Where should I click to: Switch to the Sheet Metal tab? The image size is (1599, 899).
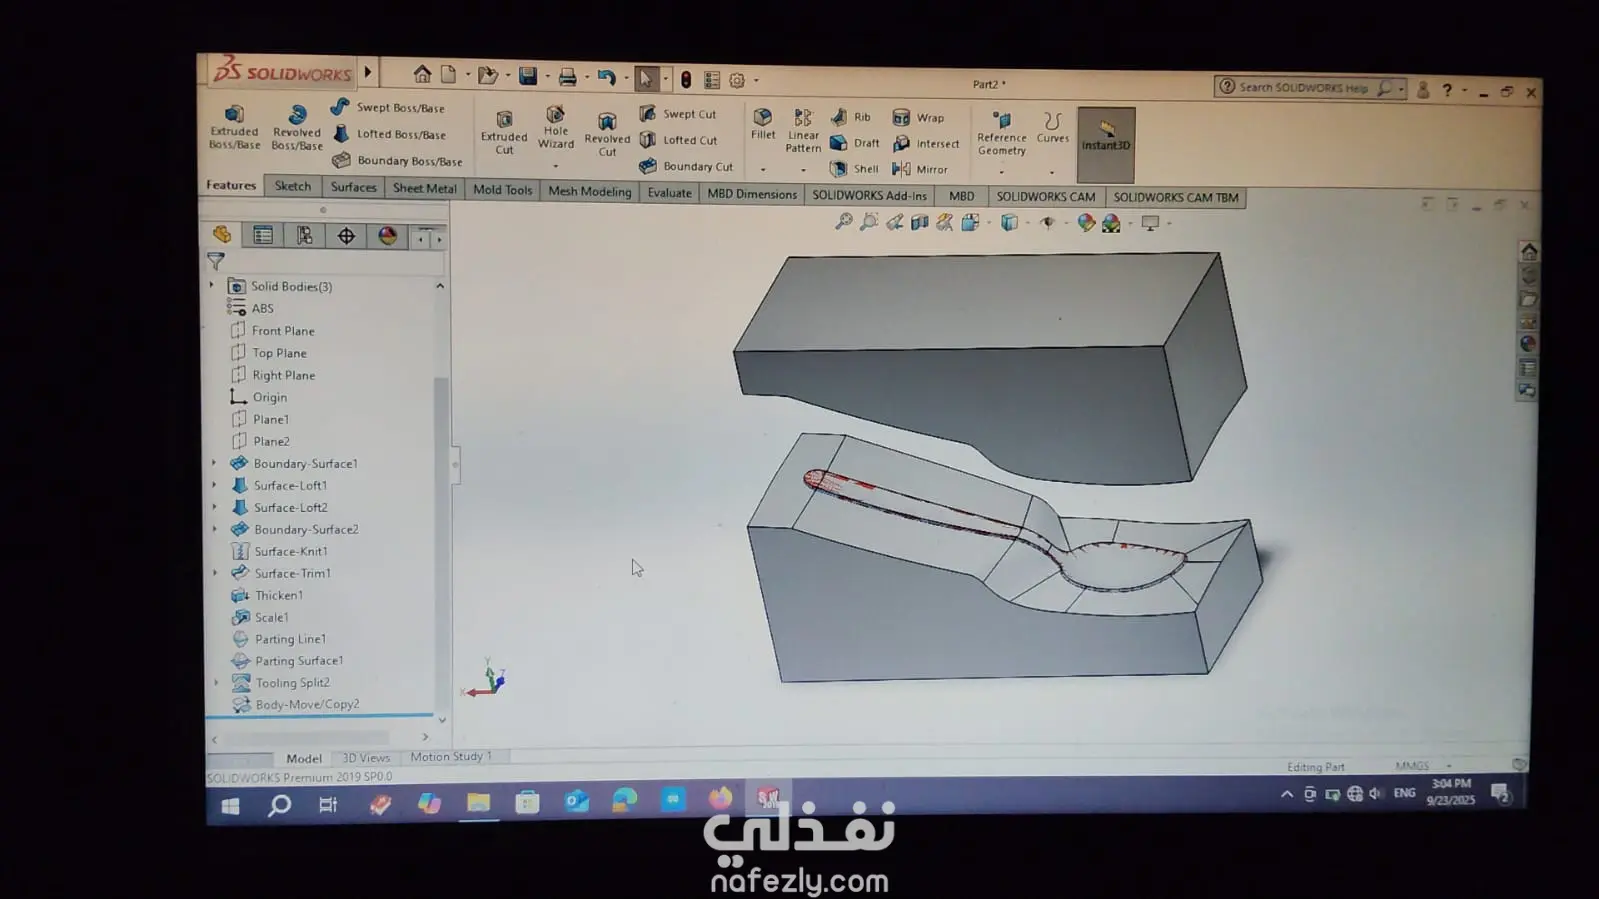coord(425,188)
